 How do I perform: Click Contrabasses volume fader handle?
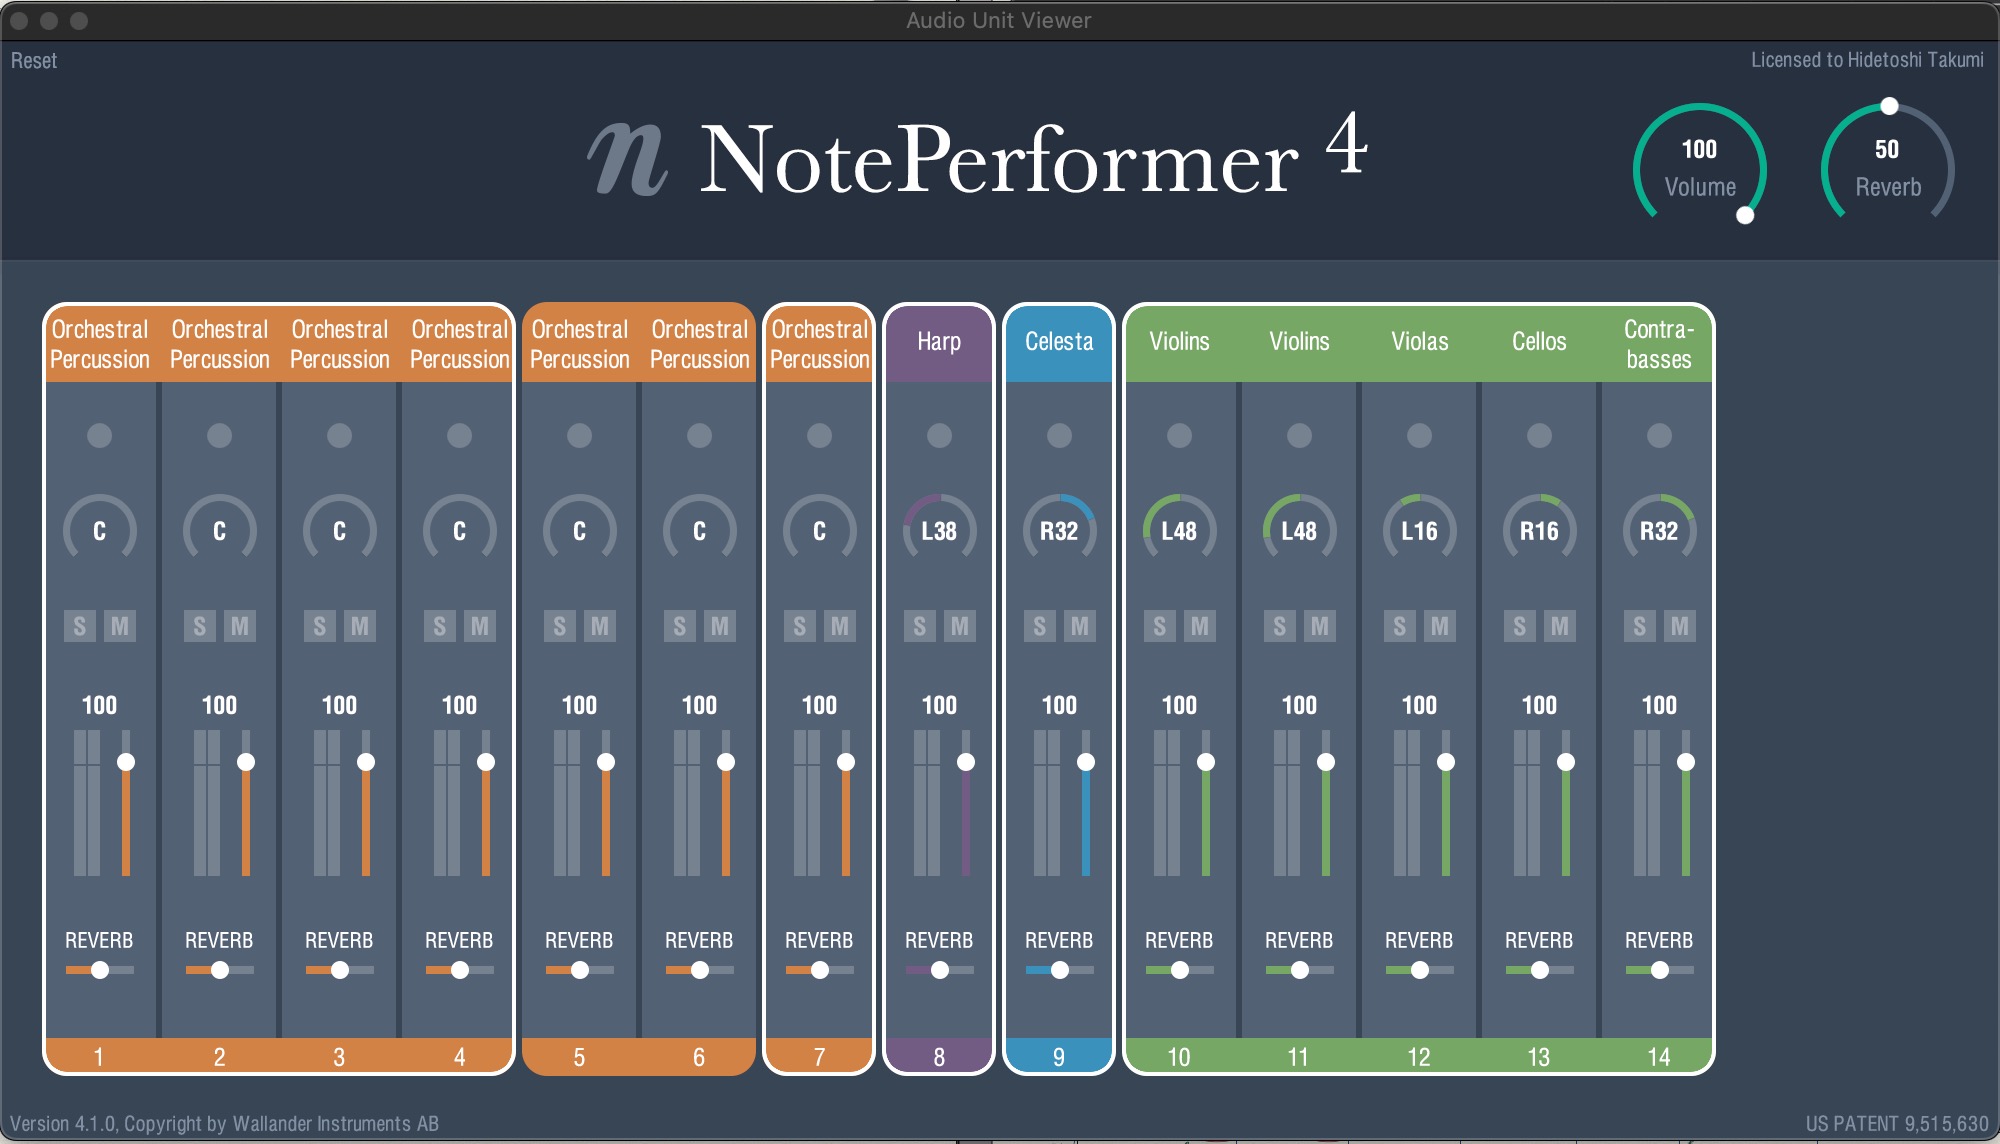[x=1686, y=762]
